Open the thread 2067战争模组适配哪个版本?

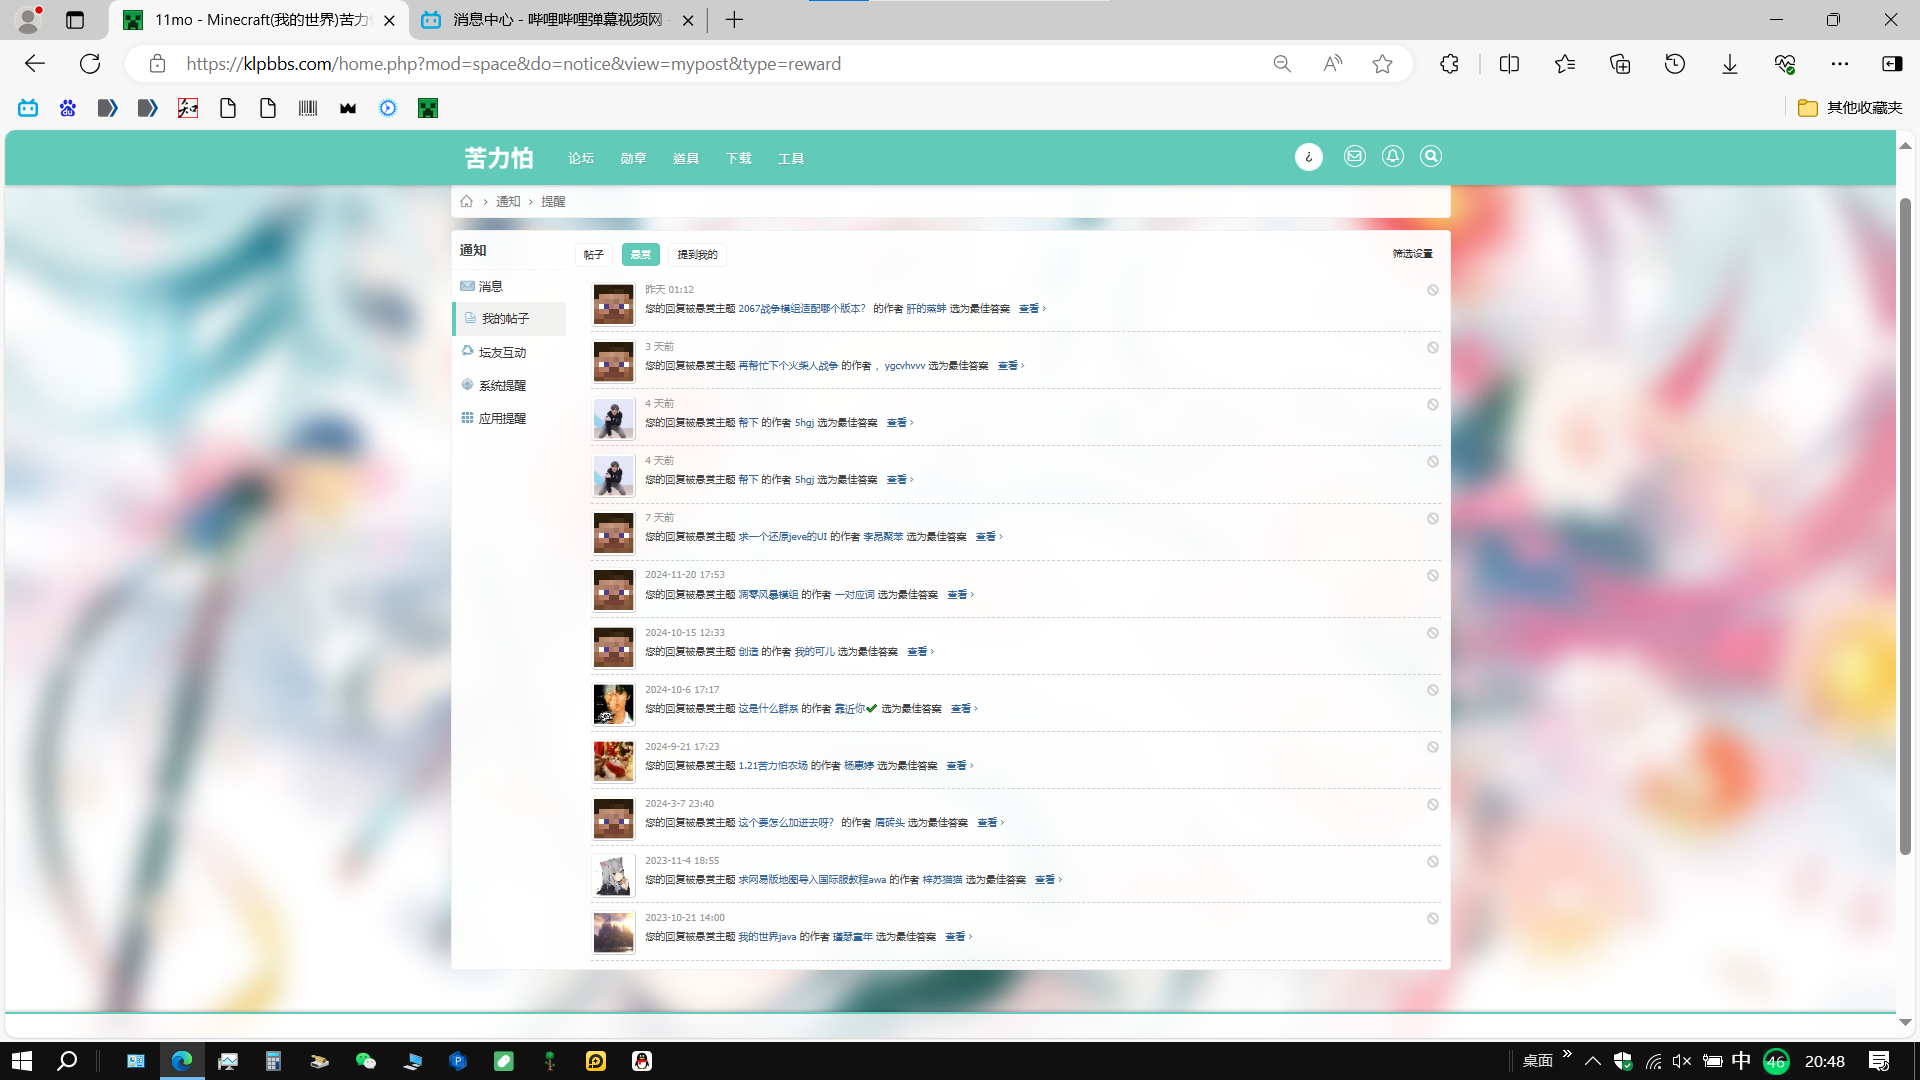[x=802, y=308]
